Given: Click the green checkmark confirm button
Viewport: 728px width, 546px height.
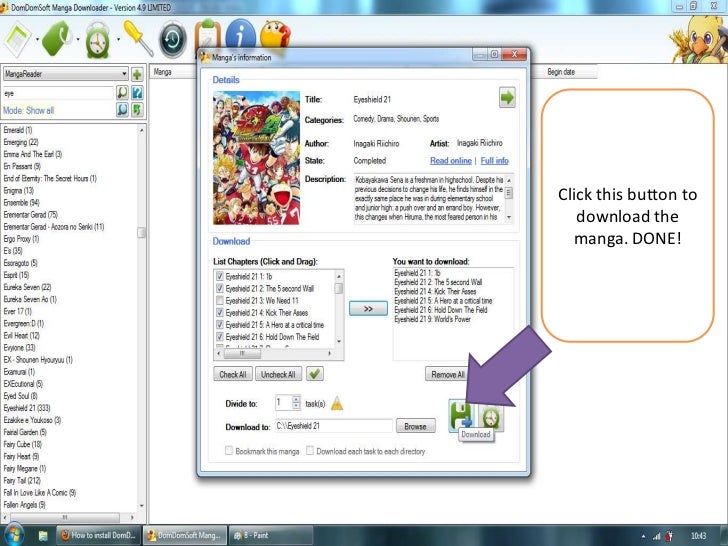Looking at the screenshot, I should (x=315, y=374).
